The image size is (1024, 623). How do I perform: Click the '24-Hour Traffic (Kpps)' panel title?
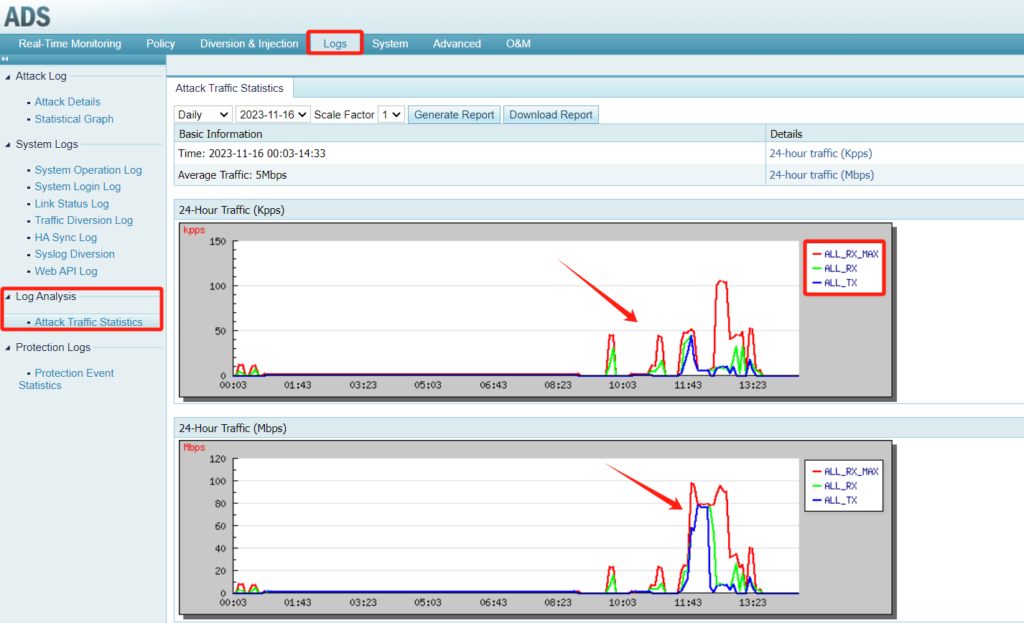click(231, 210)
